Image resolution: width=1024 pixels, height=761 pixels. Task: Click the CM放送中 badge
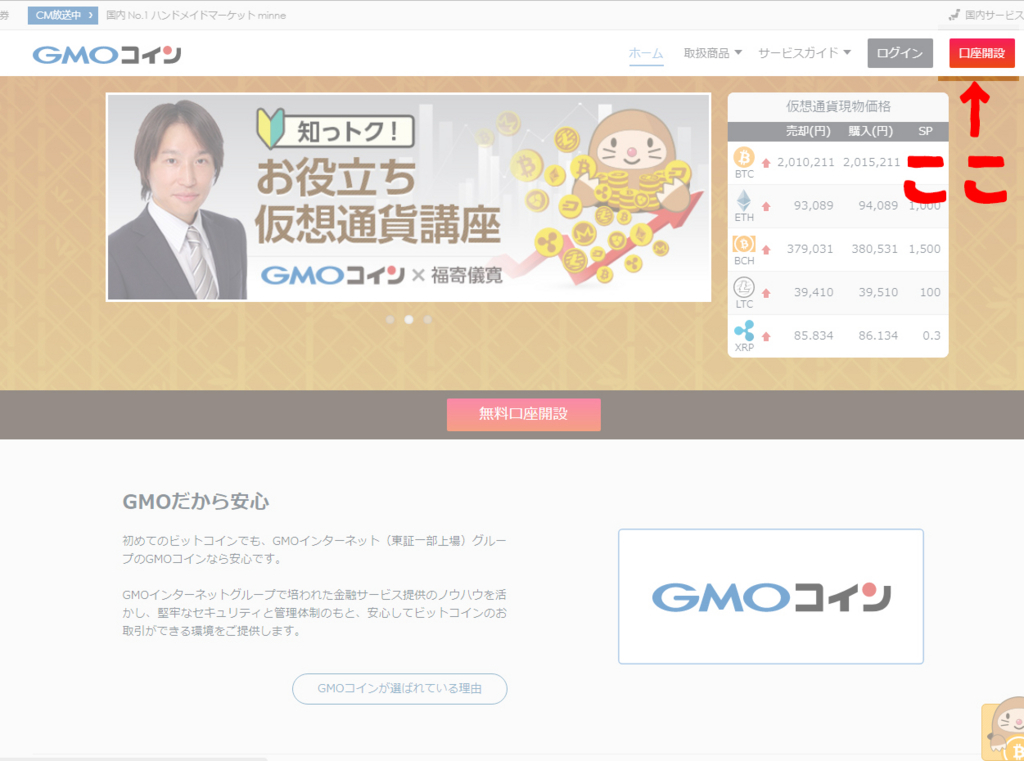coord(63,15)
